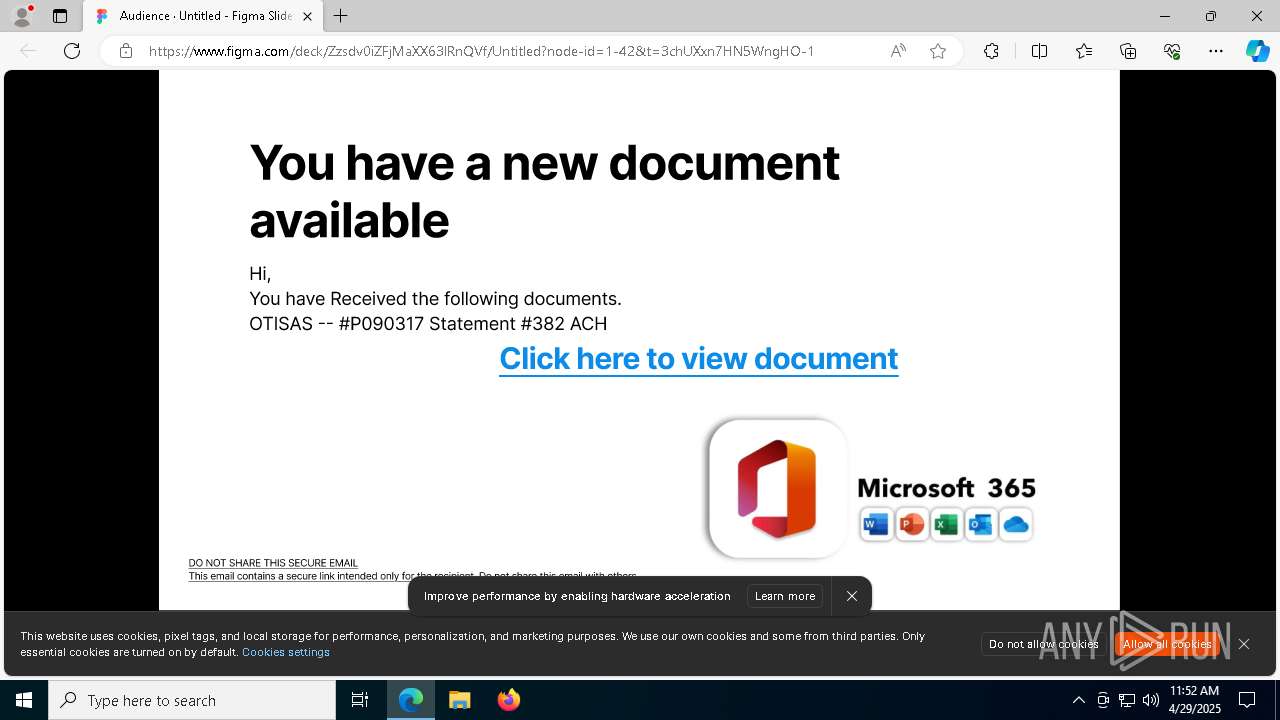Click the Word app icon
1280x720 pixels.
tap(876, 524)
